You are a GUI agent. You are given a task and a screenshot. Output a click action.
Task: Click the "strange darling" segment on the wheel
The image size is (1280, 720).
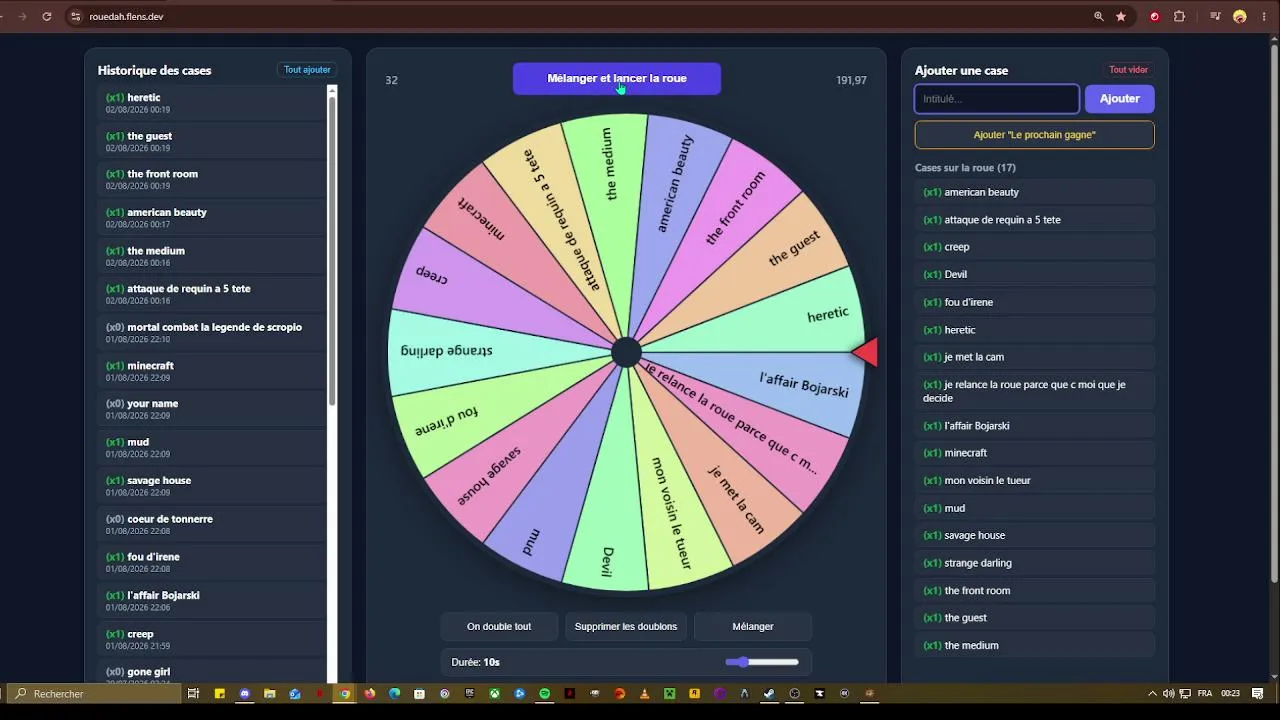pos(447,351)
